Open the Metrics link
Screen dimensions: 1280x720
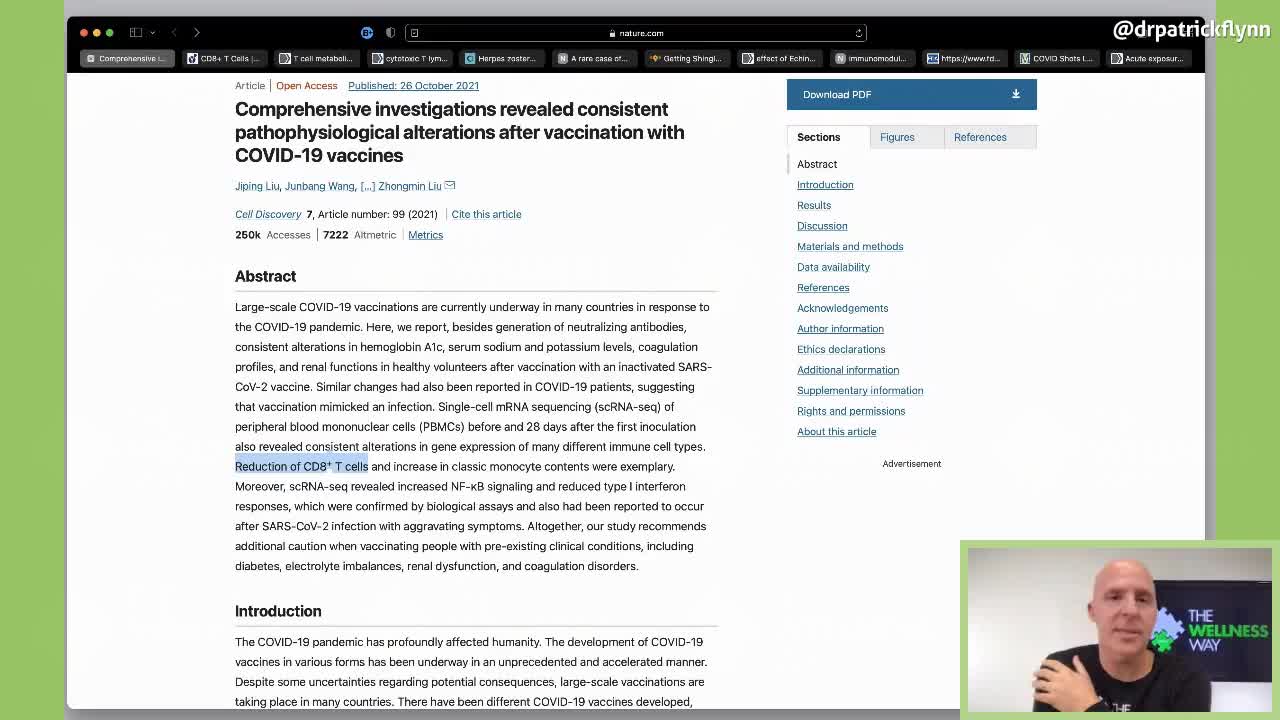tap(425, 235)
